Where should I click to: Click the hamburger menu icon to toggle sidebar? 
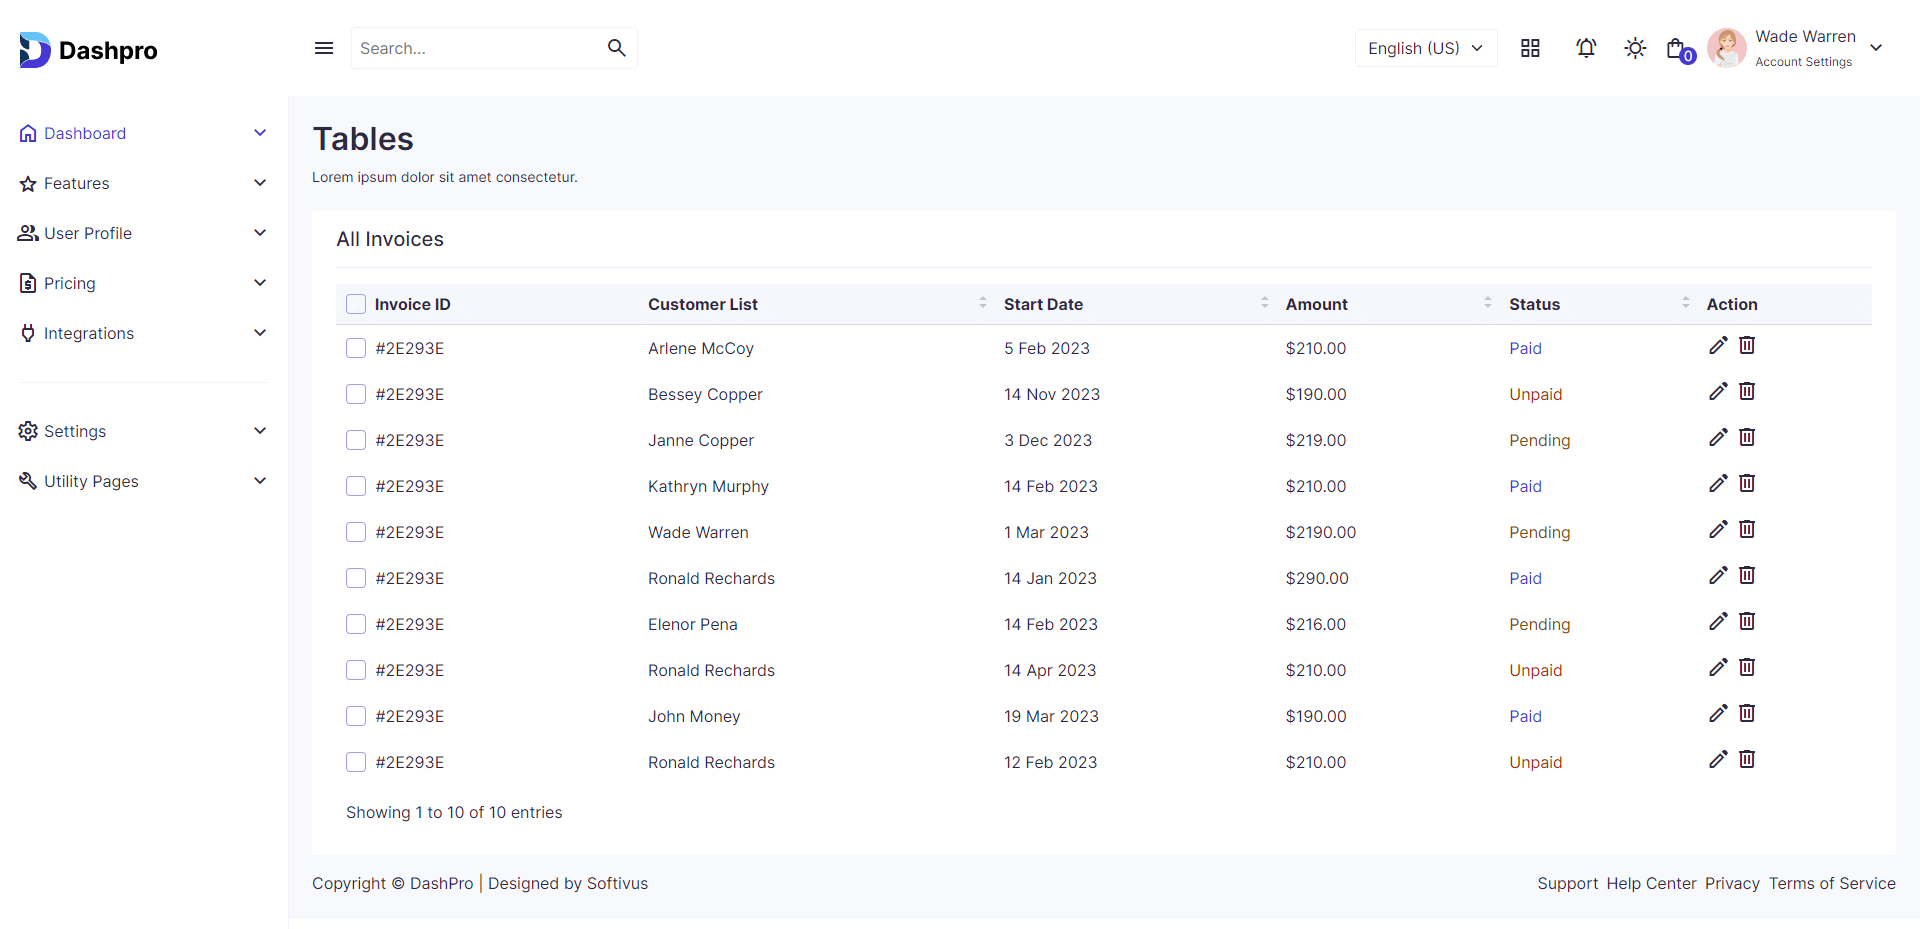point(324,48)
